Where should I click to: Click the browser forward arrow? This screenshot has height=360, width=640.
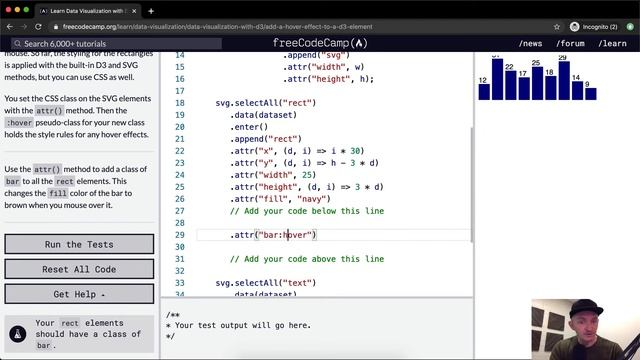24,27
